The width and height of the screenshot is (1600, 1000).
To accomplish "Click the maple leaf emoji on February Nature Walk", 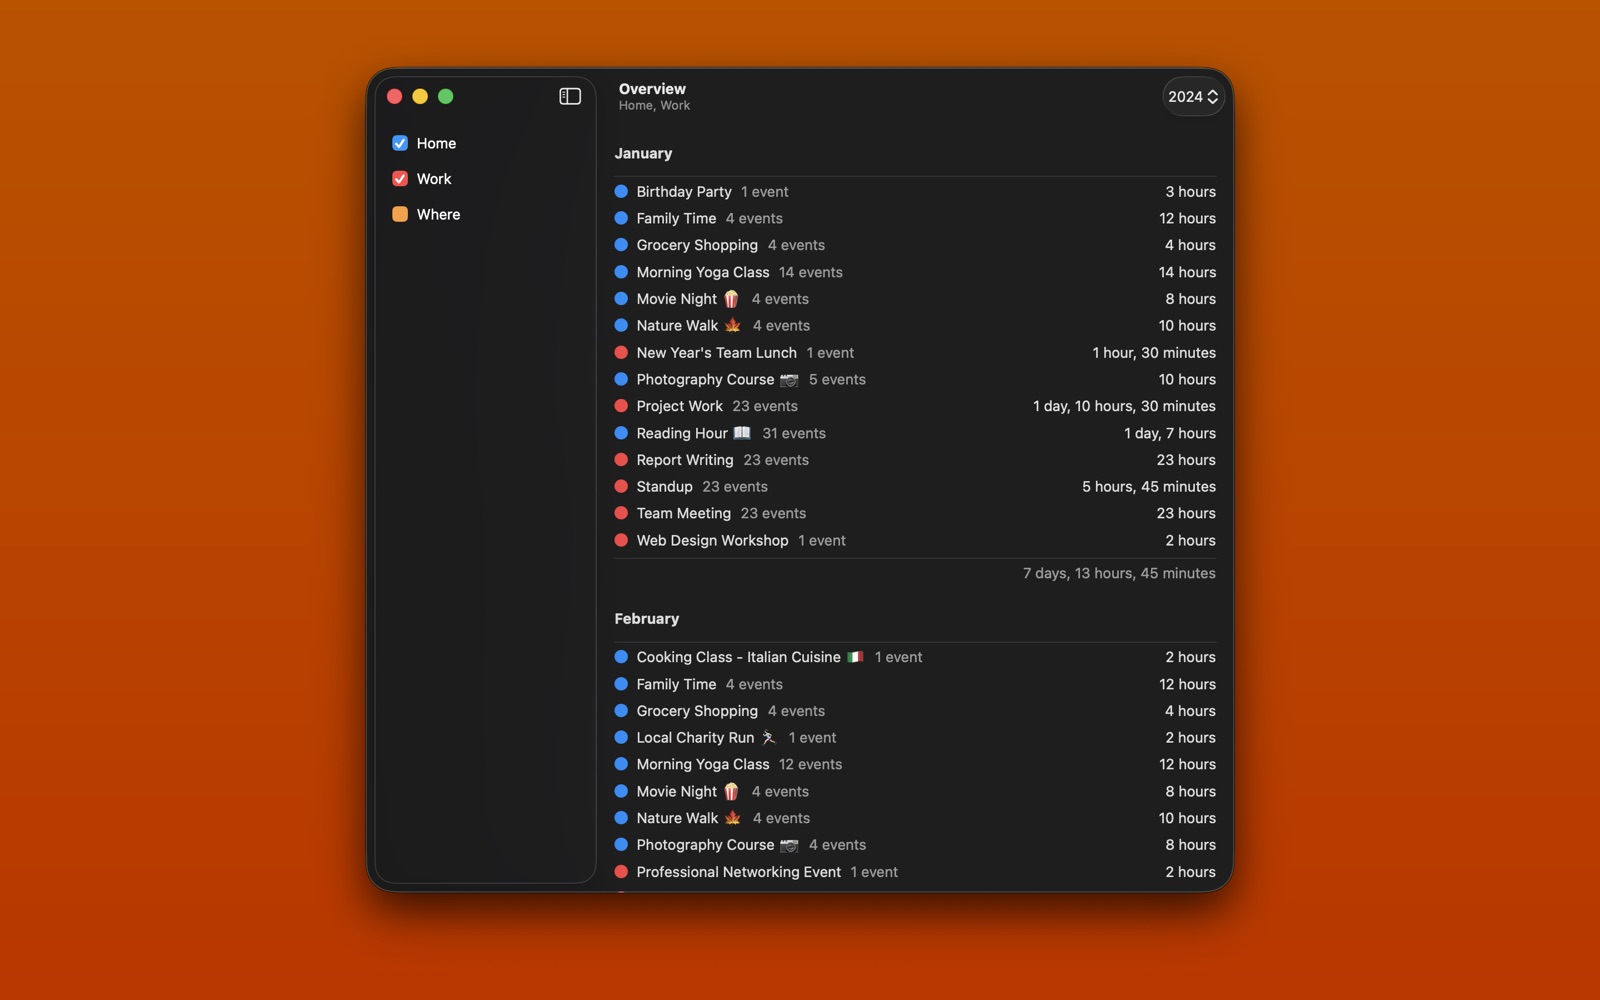I will point(733,818).
